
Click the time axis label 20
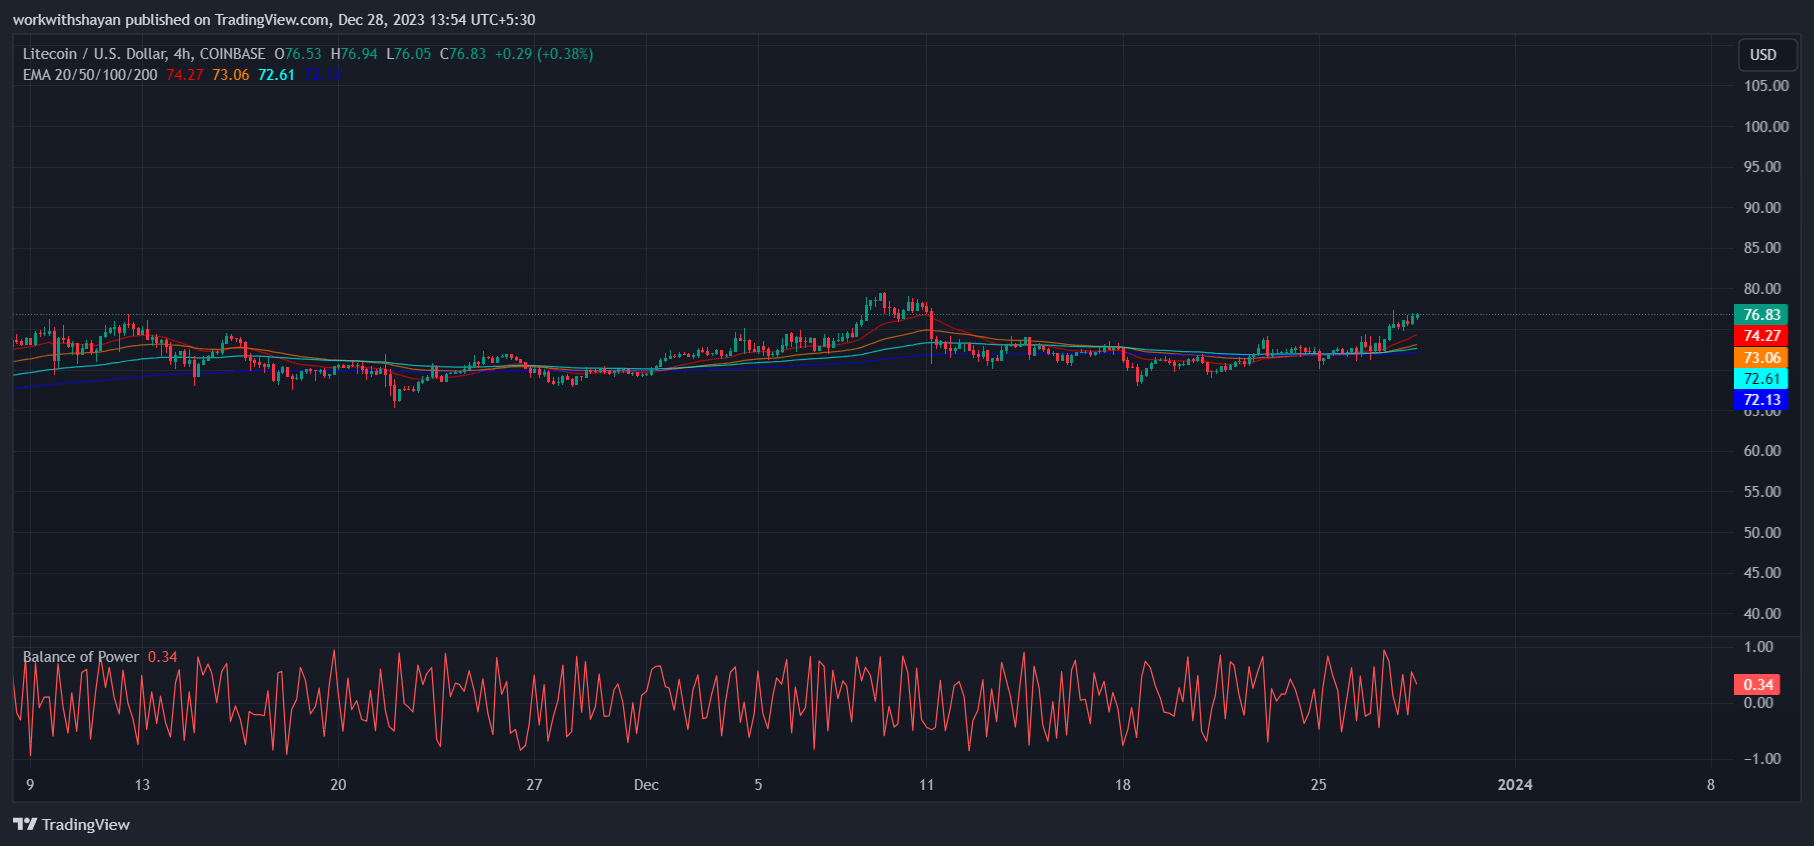338,785
